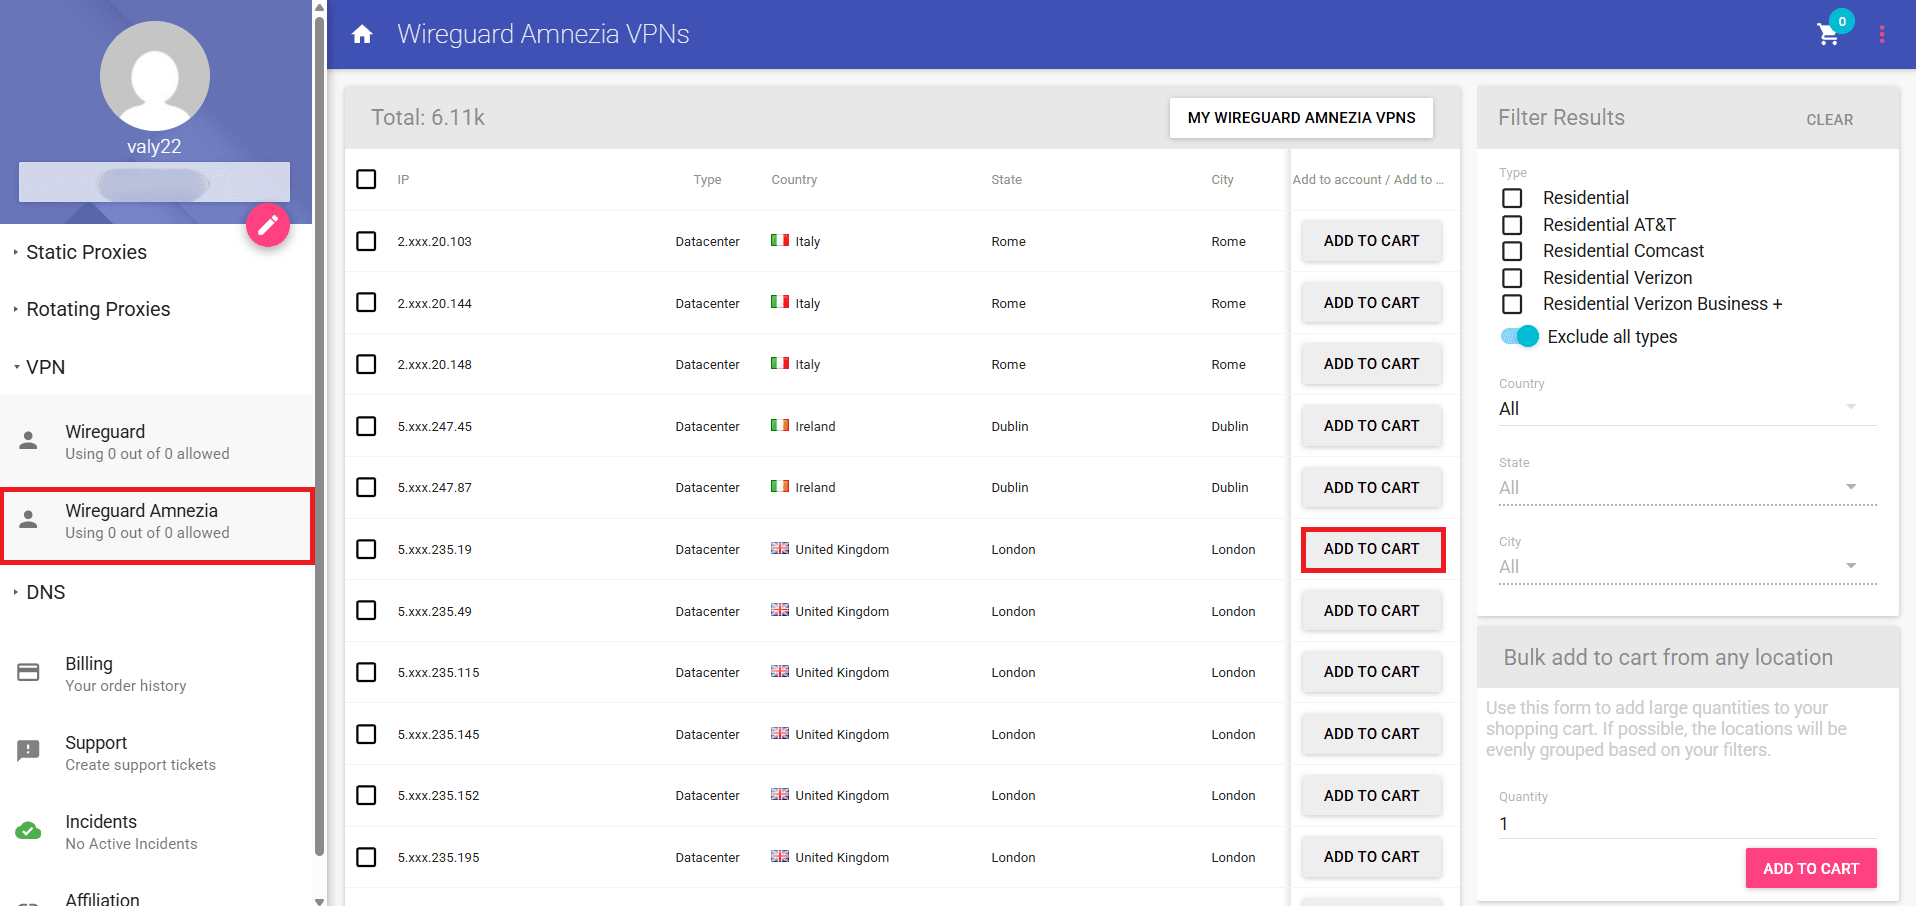
Task: Click the green Incidents checkmark icon
Action: (28, 830)
